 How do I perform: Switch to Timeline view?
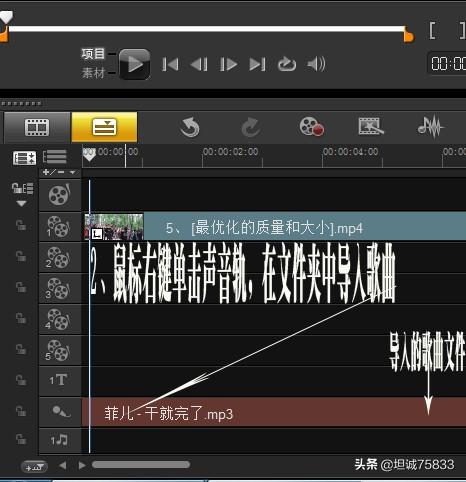pos(104,127)
